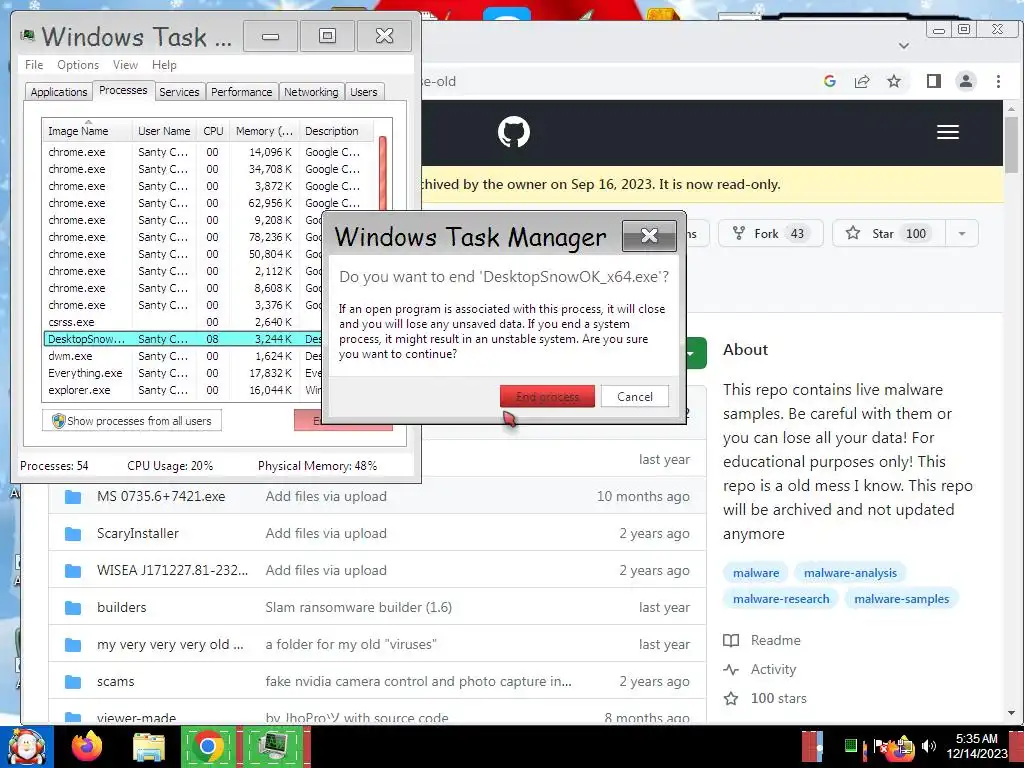
Task: Click the Santa Start button on taskbar
Action: tap(27, 746)
